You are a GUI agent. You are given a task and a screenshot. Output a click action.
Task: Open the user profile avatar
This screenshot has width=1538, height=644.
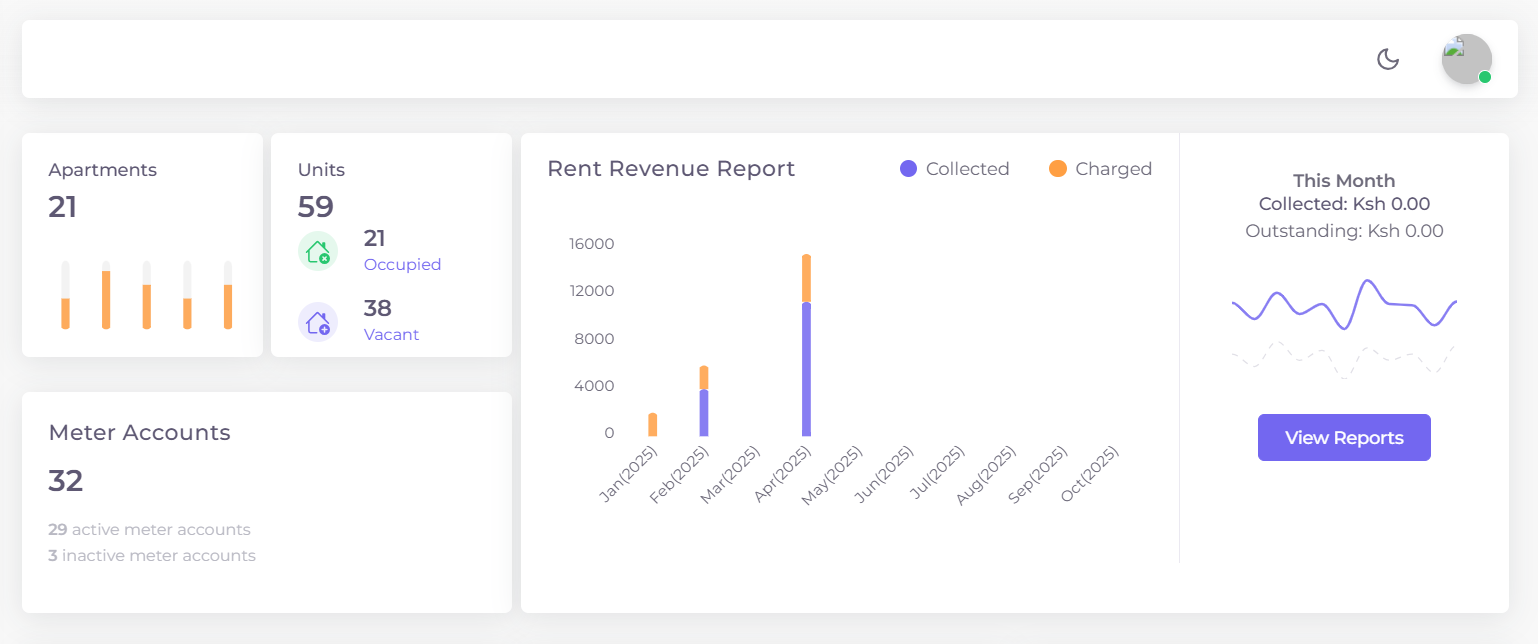pyautogui.click(x=1466, y=59)
